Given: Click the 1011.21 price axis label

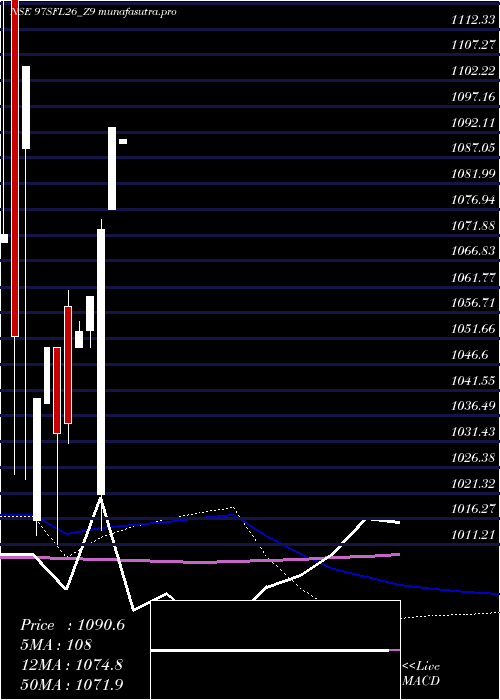Looking at the screenshot, I should (473, 534).
